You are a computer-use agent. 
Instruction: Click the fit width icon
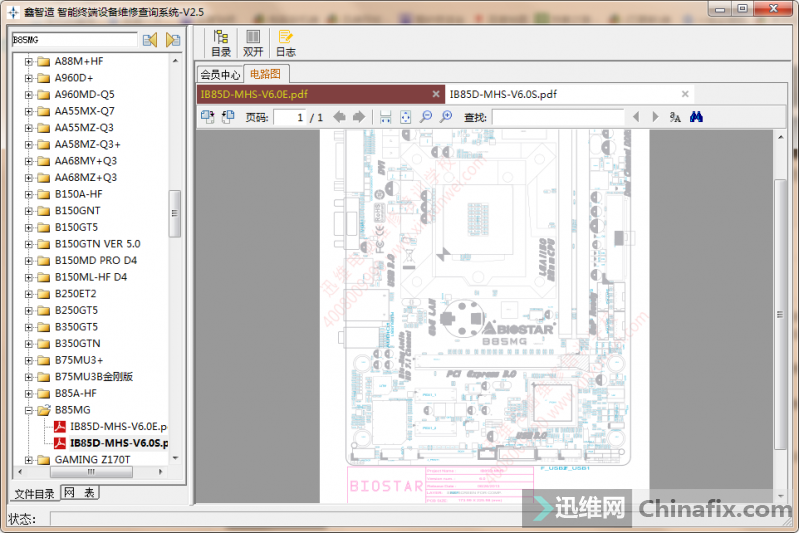coord(386,117)
